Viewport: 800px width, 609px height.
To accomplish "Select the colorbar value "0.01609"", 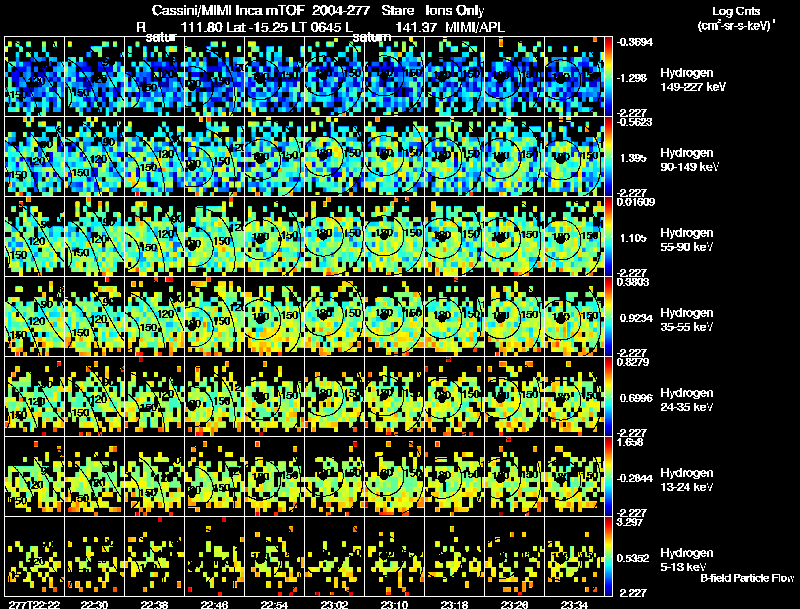I will (636, 202).
